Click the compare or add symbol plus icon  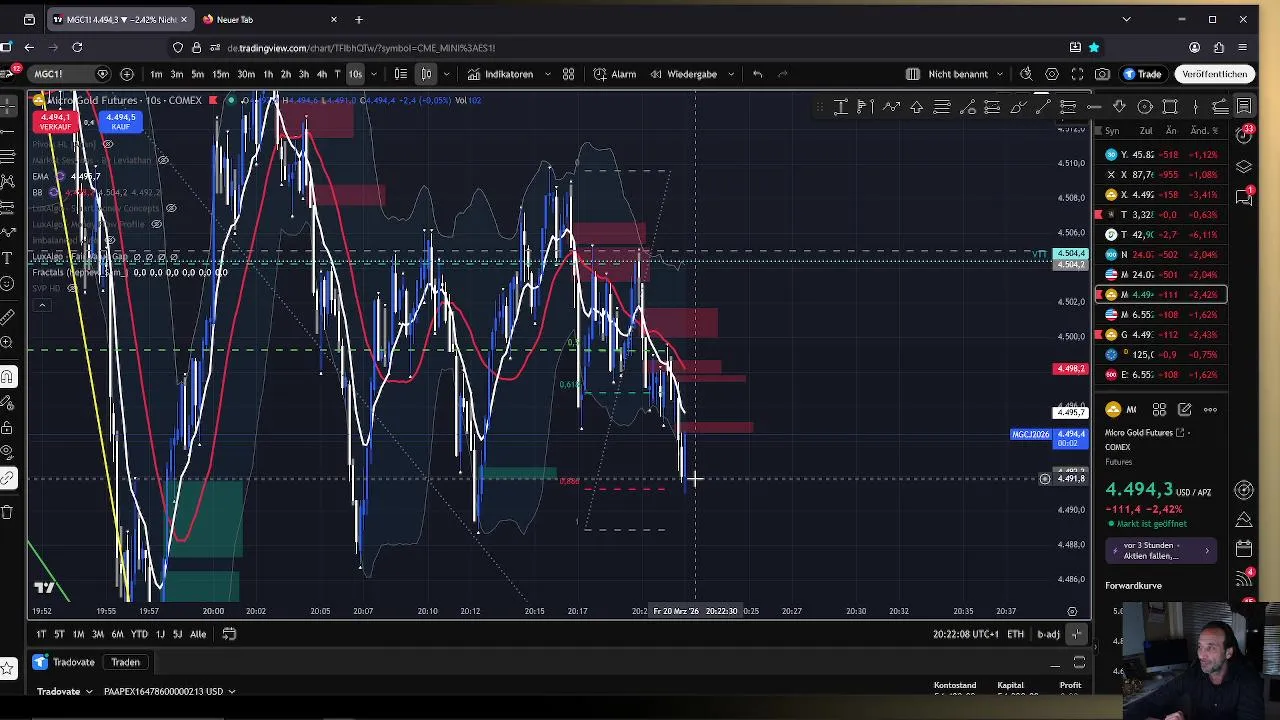coord(127,74)
